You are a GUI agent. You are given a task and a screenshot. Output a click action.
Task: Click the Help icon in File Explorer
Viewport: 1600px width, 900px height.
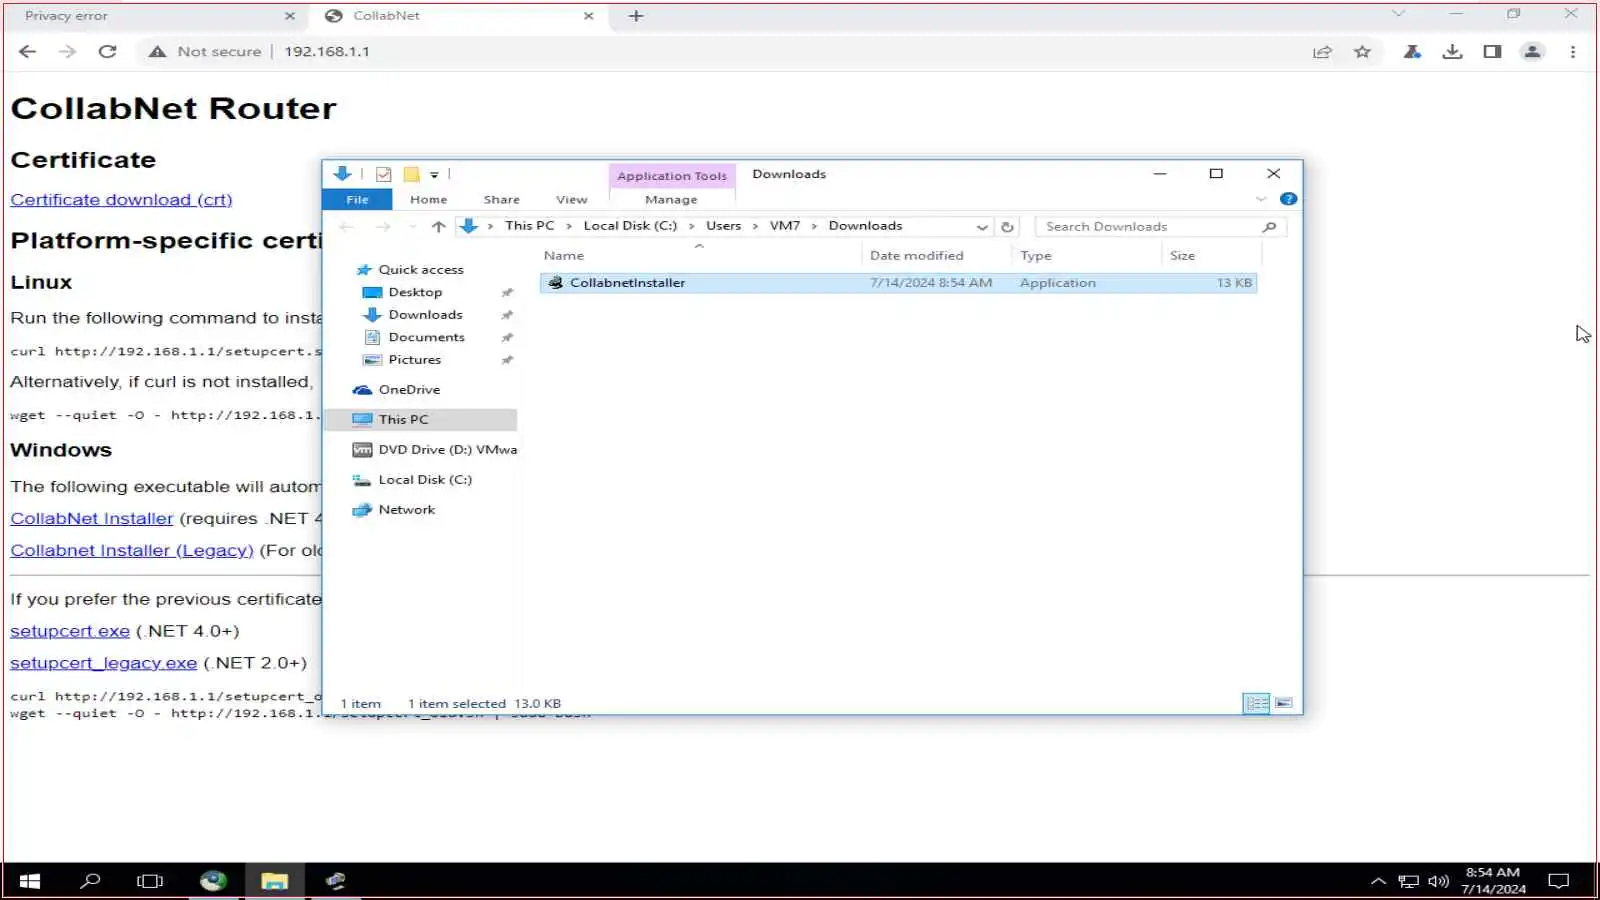pyautogui.click(x=1288, y=199)
